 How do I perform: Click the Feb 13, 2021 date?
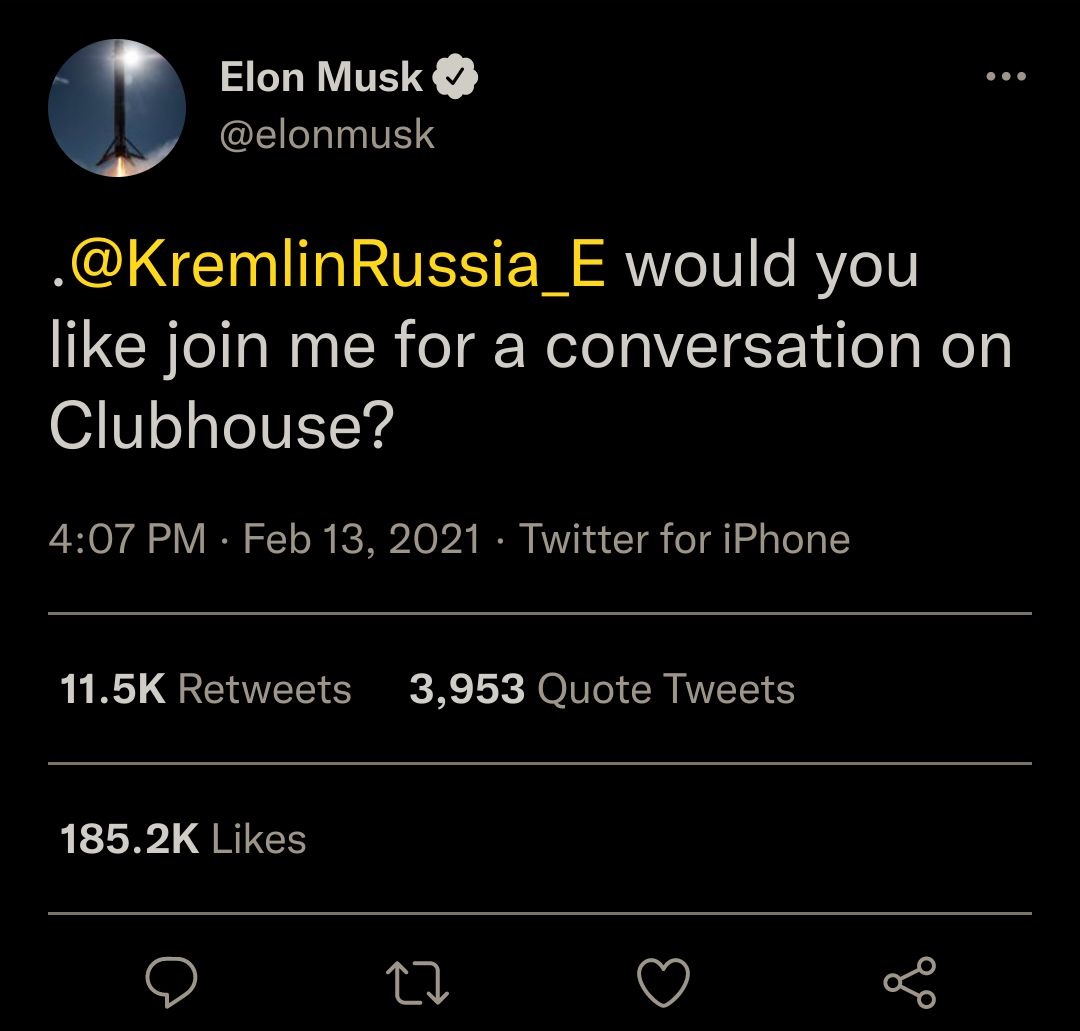click(x=362, y=540)
